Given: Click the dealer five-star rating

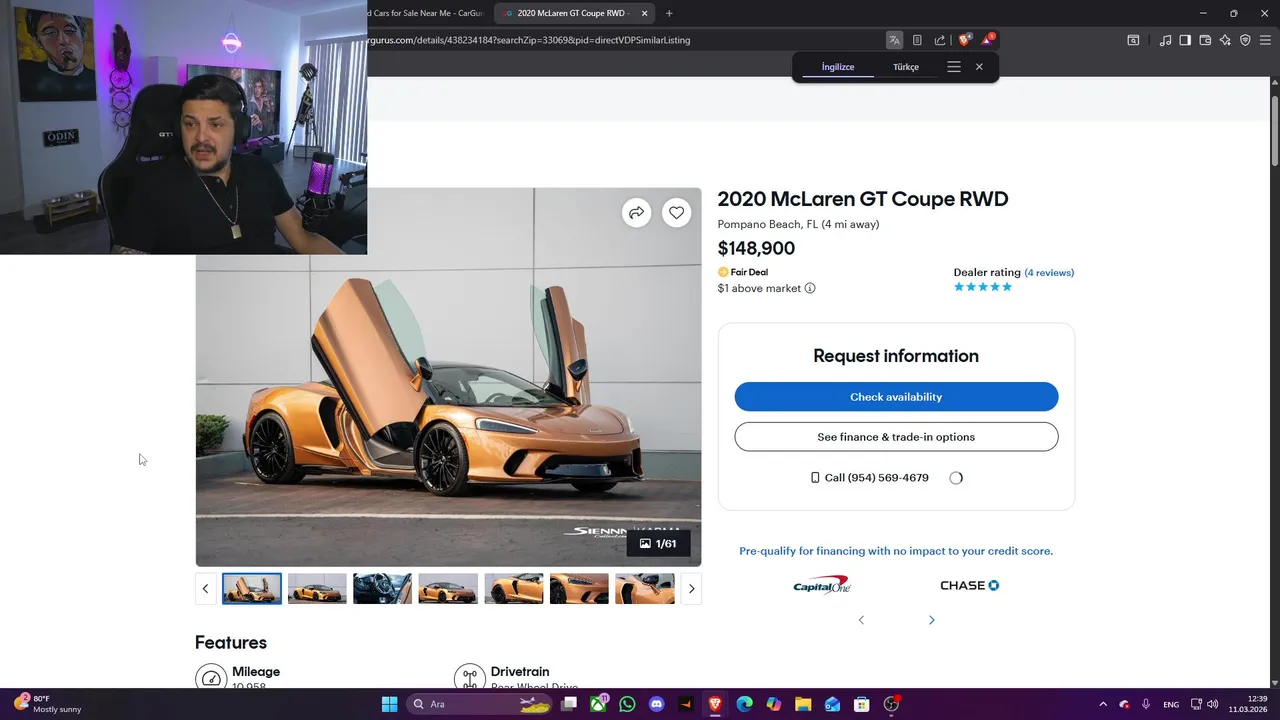Looking at the screenshot, I should tap(983, 287).
